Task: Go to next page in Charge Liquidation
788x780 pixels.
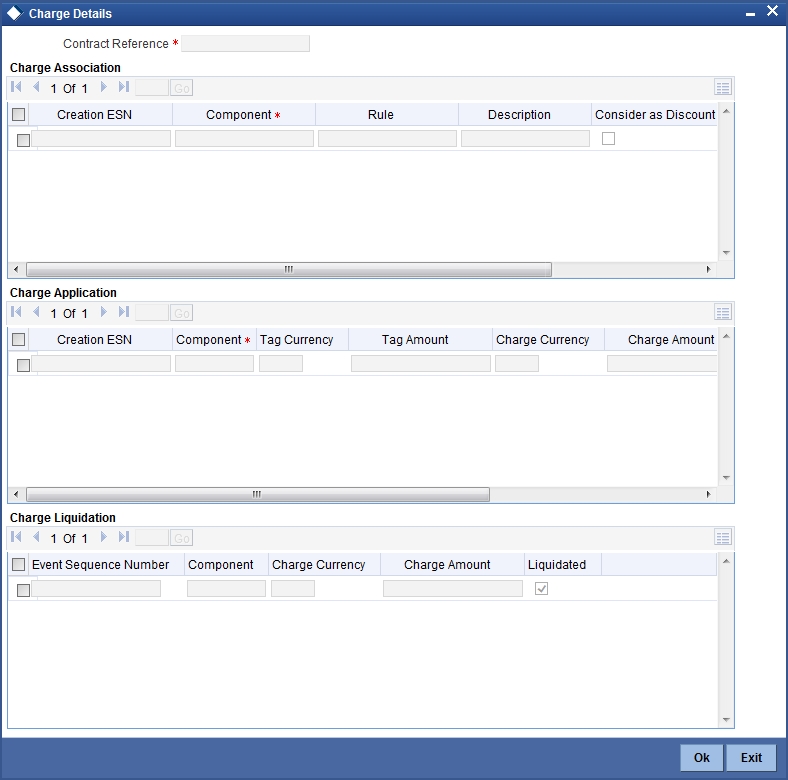Action: (x=104, y=537)
